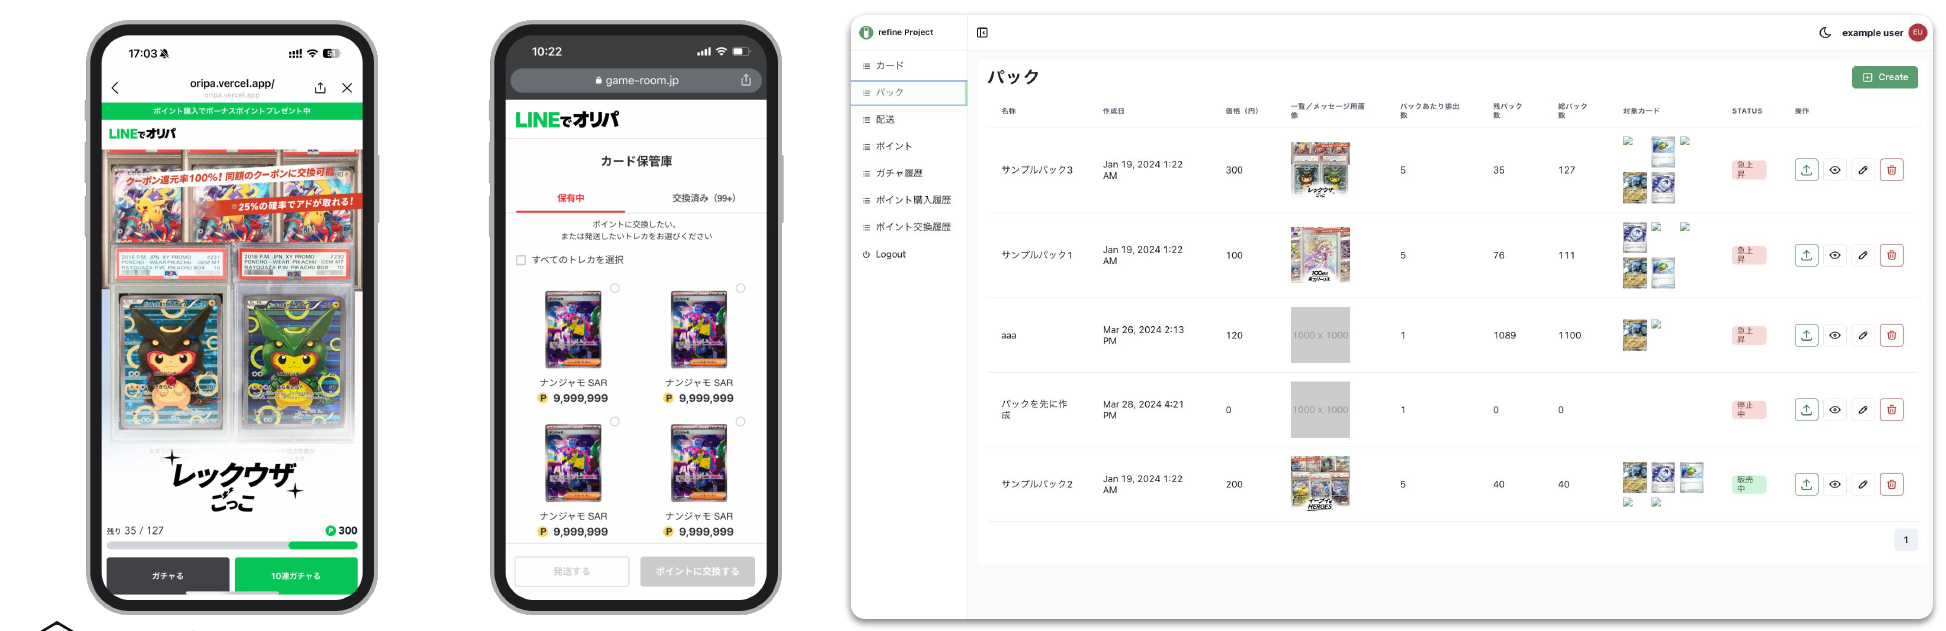Switch to the 交換済み (99+) tab

tap(703, 198)
